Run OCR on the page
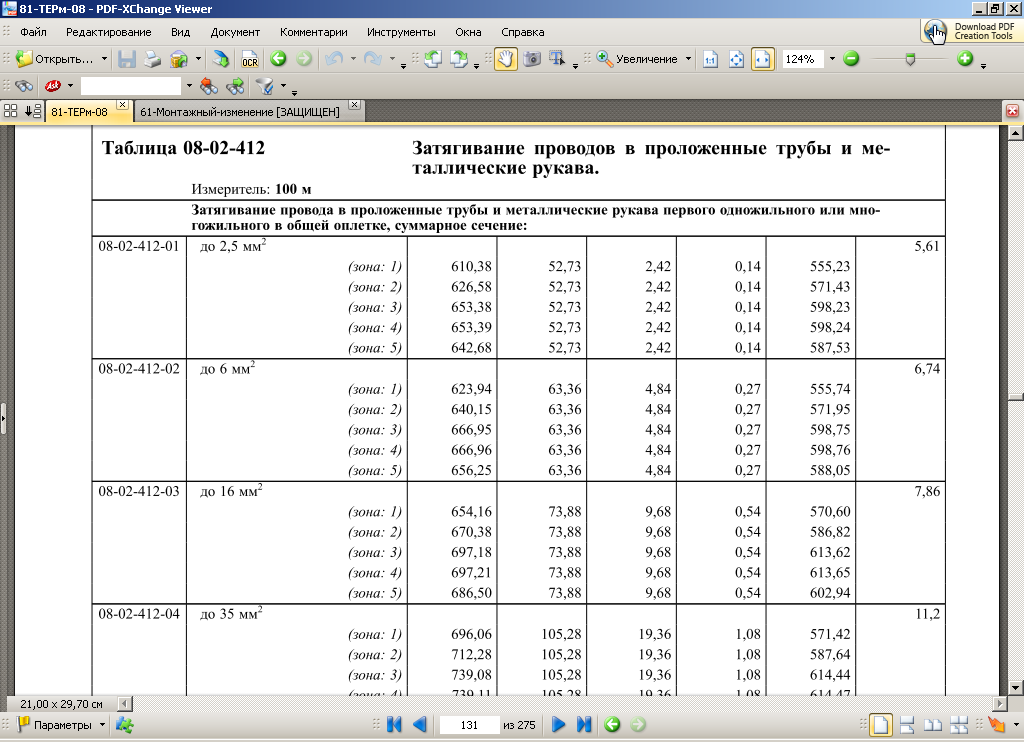 click(250, 59)
